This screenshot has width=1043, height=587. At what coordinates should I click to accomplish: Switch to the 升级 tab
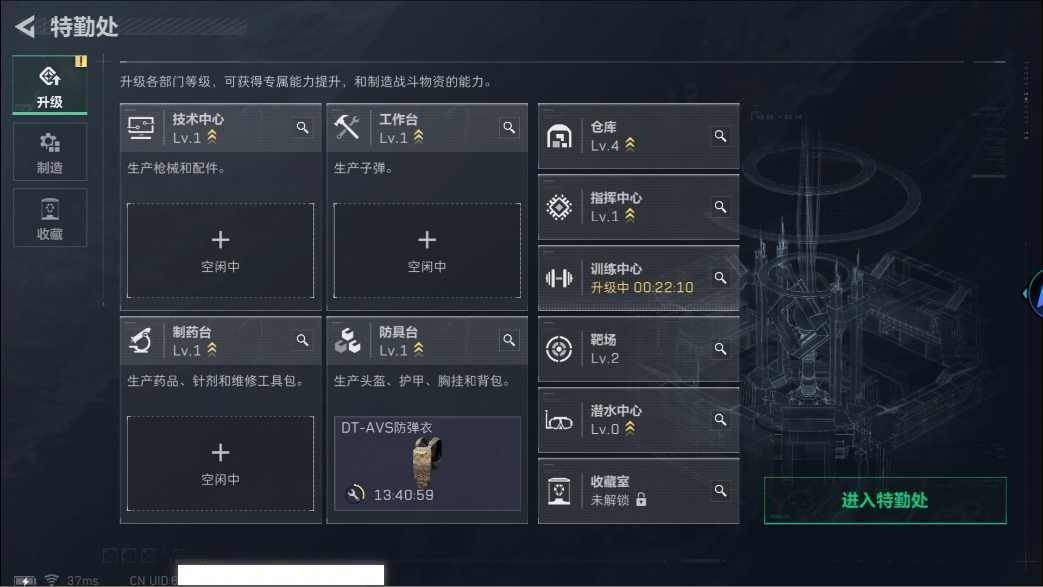click(x=50, y=85)
